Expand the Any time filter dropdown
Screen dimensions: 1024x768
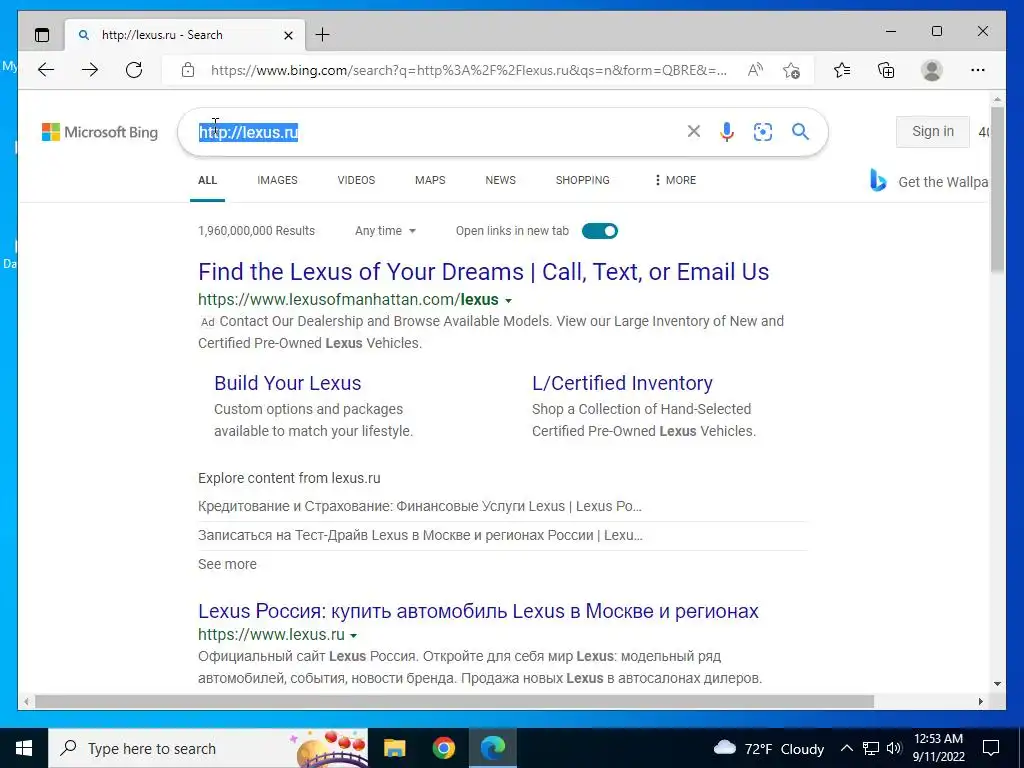[x=385, y=231]
